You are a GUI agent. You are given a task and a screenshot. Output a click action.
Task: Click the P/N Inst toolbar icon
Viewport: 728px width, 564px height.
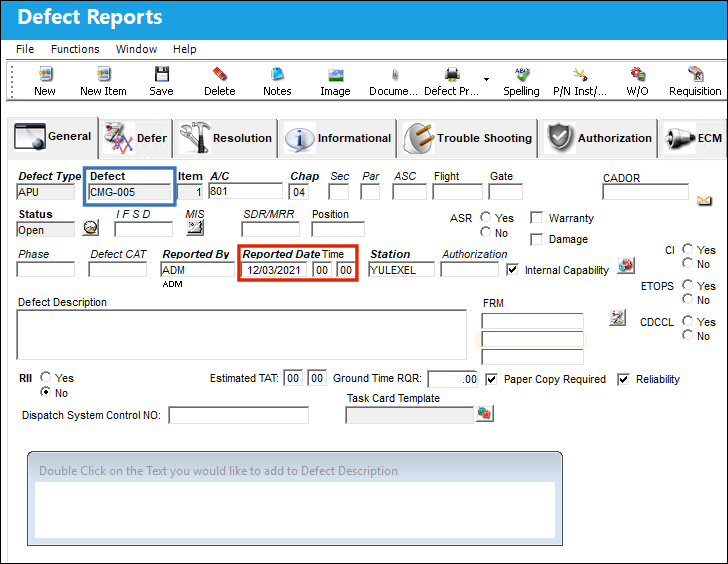(579, 74)
